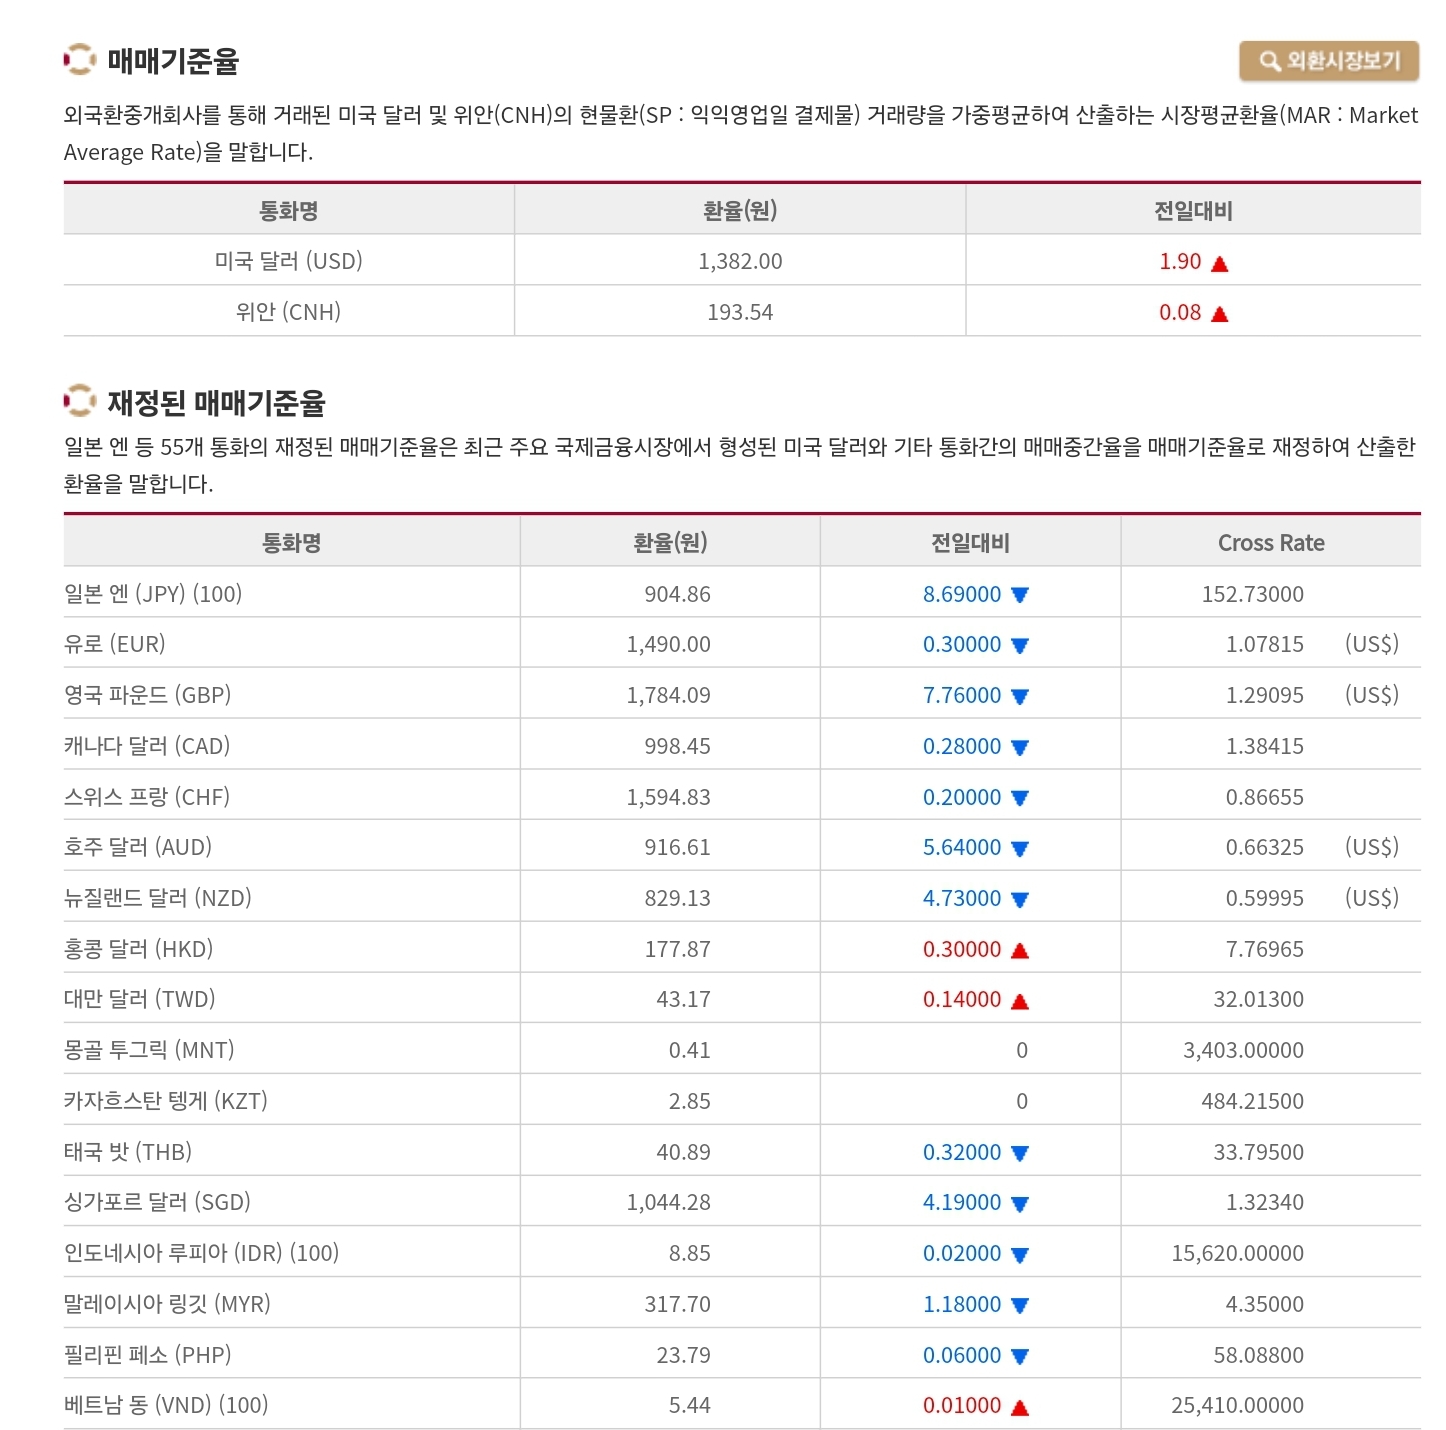Click the 환율(원) header in the lower table
The height and width of the screenshot is (1430, 1446).
670,543
